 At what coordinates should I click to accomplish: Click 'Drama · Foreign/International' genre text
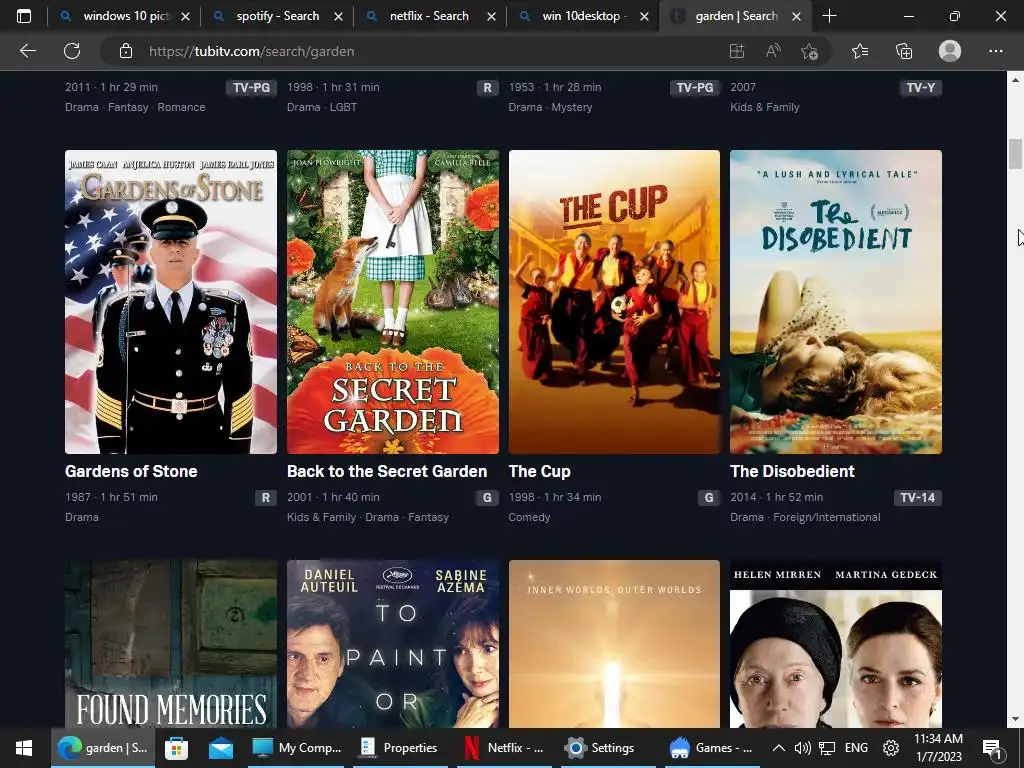(x=805, y=517)
